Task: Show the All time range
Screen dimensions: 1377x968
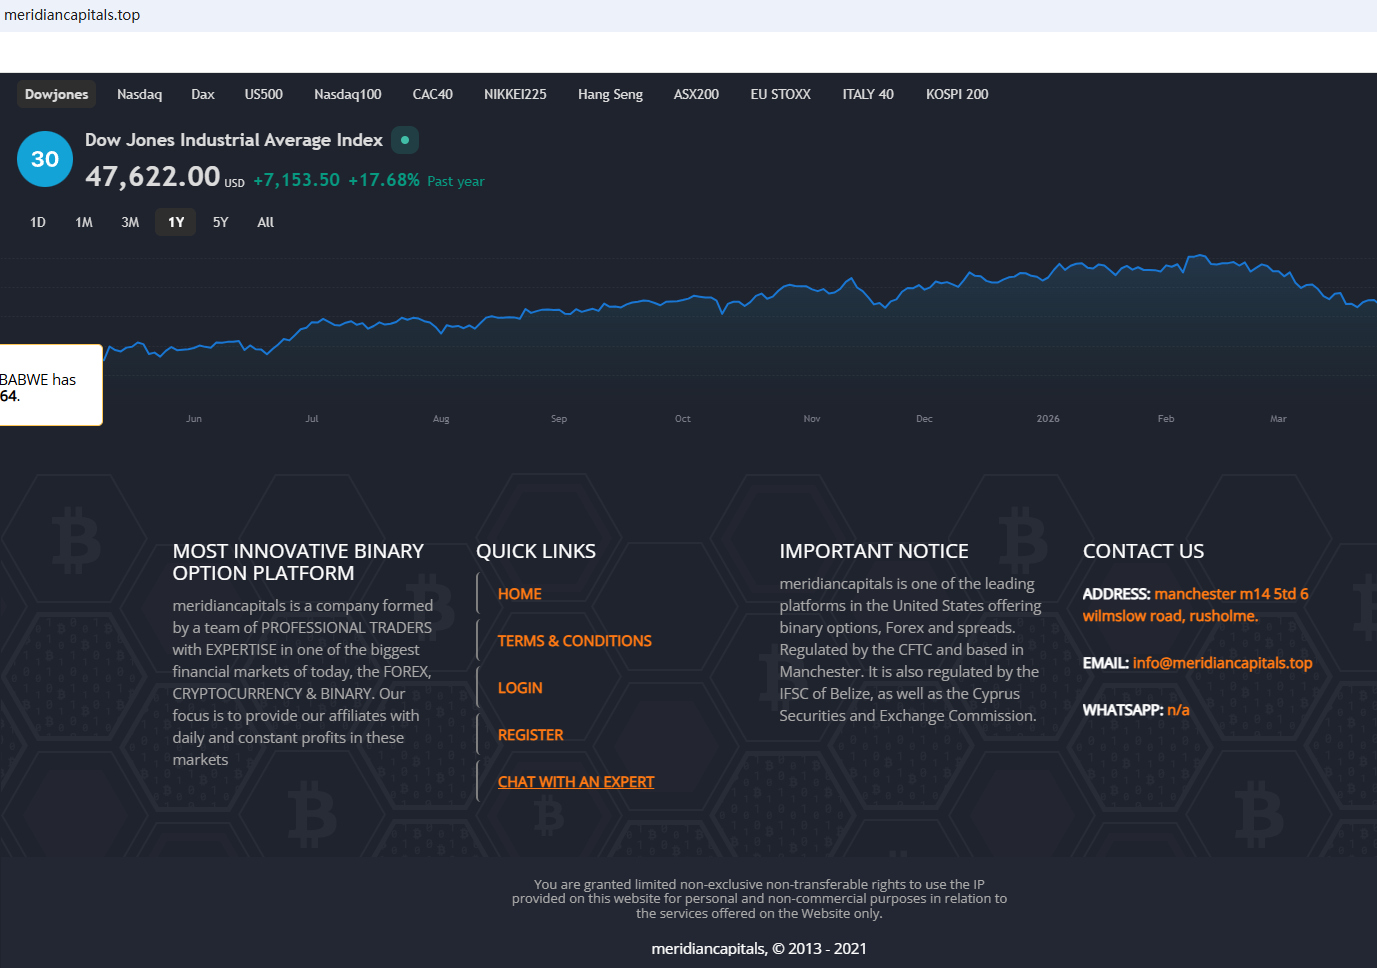Action: 265,222
